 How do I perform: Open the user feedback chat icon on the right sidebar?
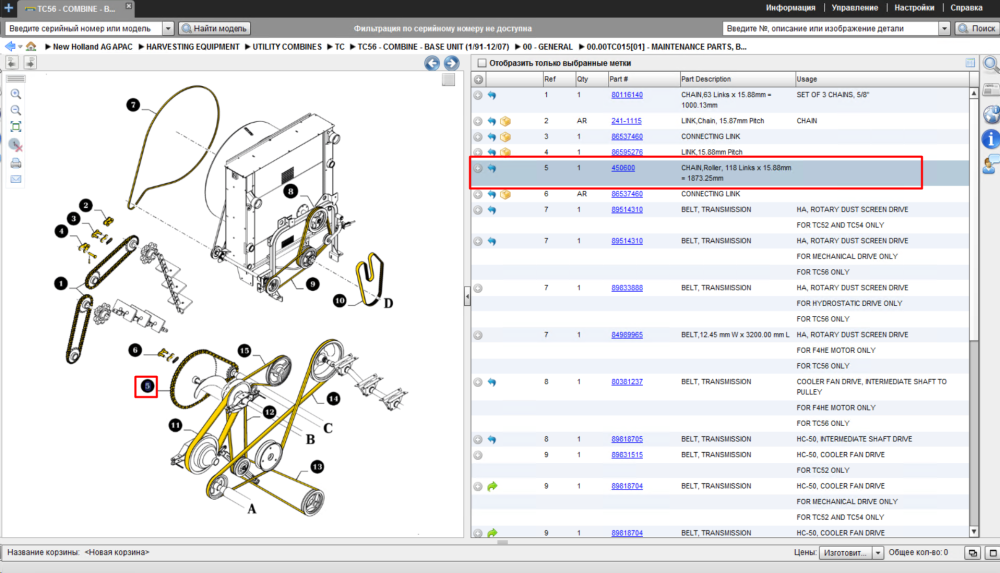point(991,164)
